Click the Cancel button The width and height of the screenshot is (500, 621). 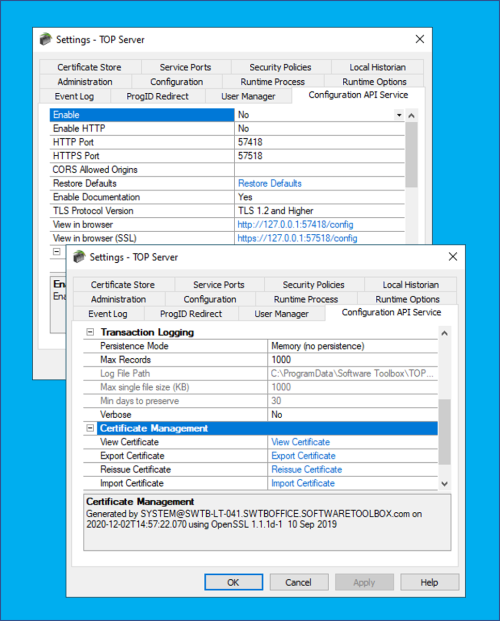pyautogui.click(x=299, y=582)
